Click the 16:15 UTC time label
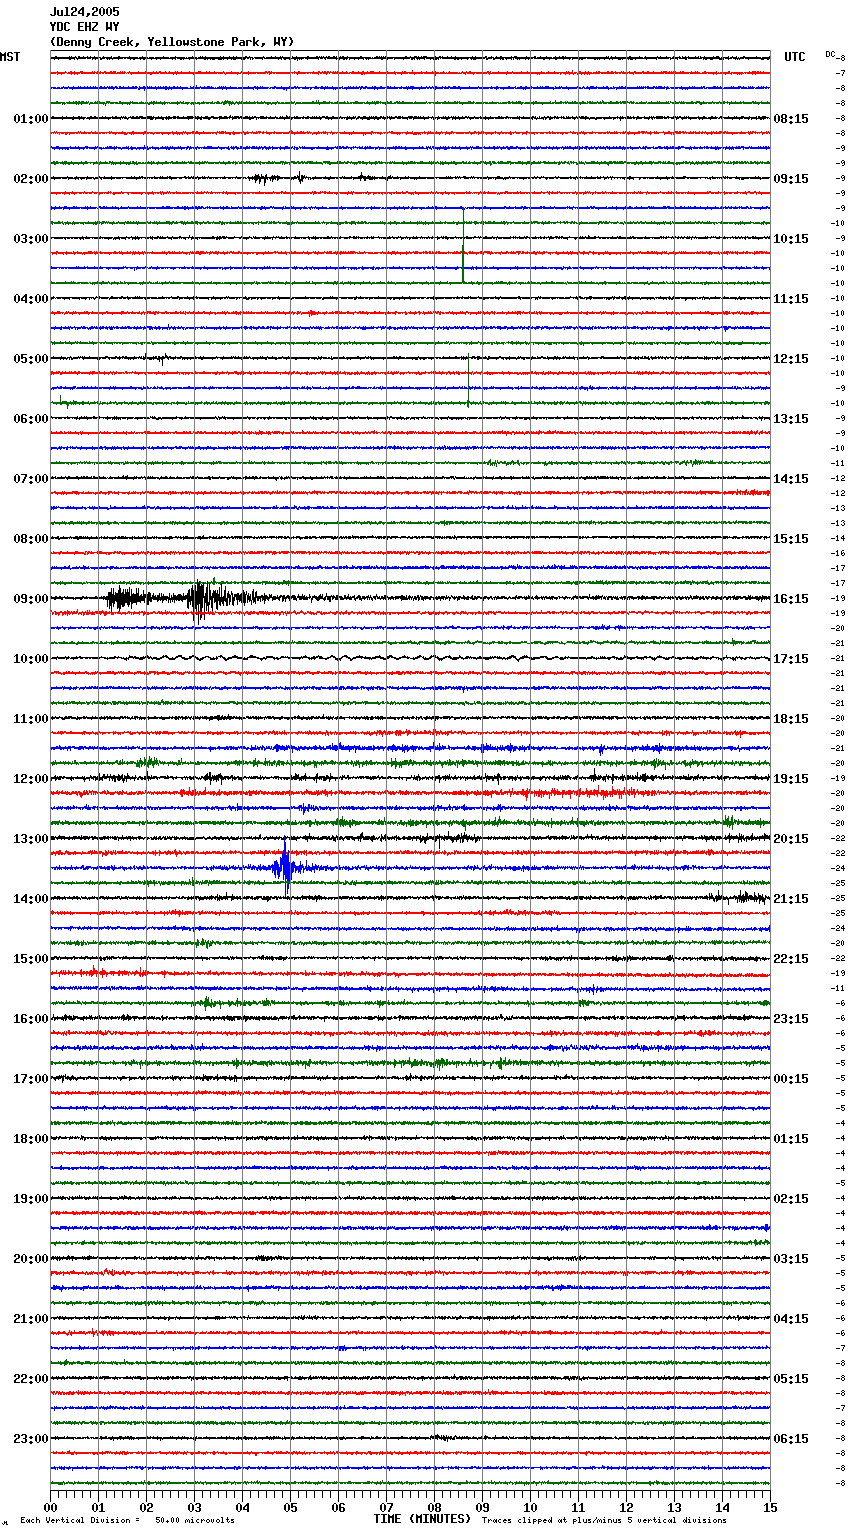 (791, 599)
